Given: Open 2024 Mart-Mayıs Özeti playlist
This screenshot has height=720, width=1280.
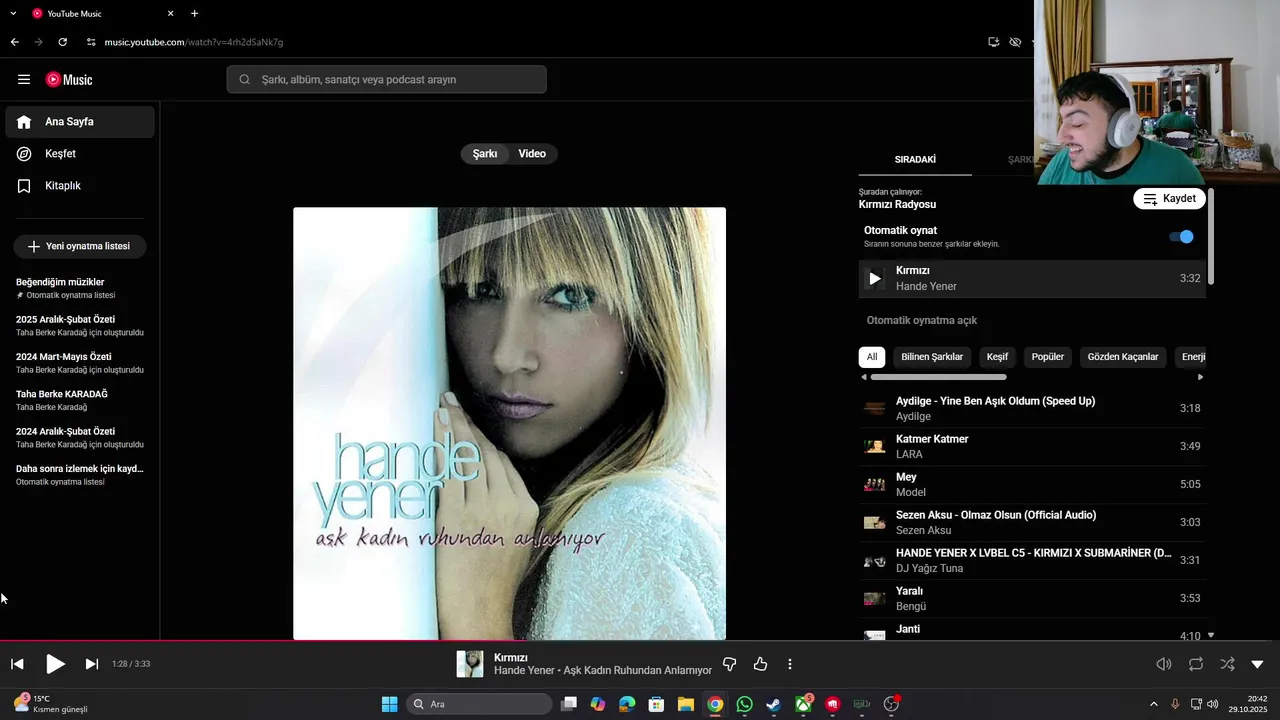Looking at the screenshot, I should click(x=80, y=362).
